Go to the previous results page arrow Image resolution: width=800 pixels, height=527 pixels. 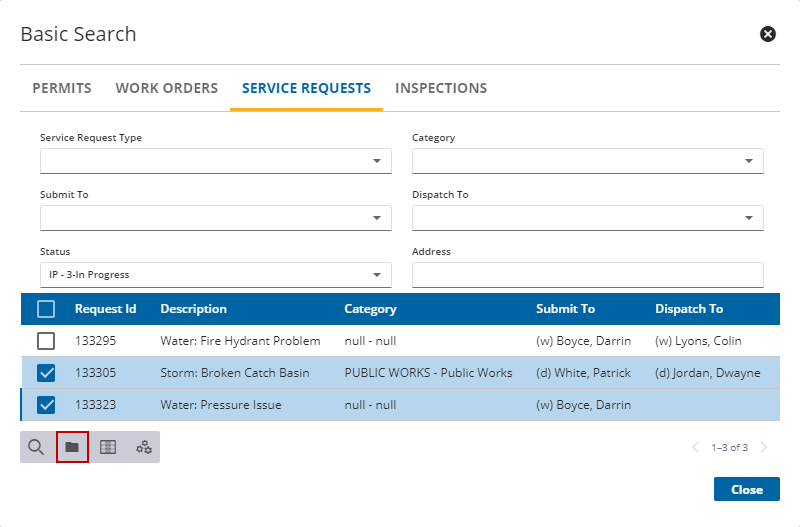tap(696, 447)
